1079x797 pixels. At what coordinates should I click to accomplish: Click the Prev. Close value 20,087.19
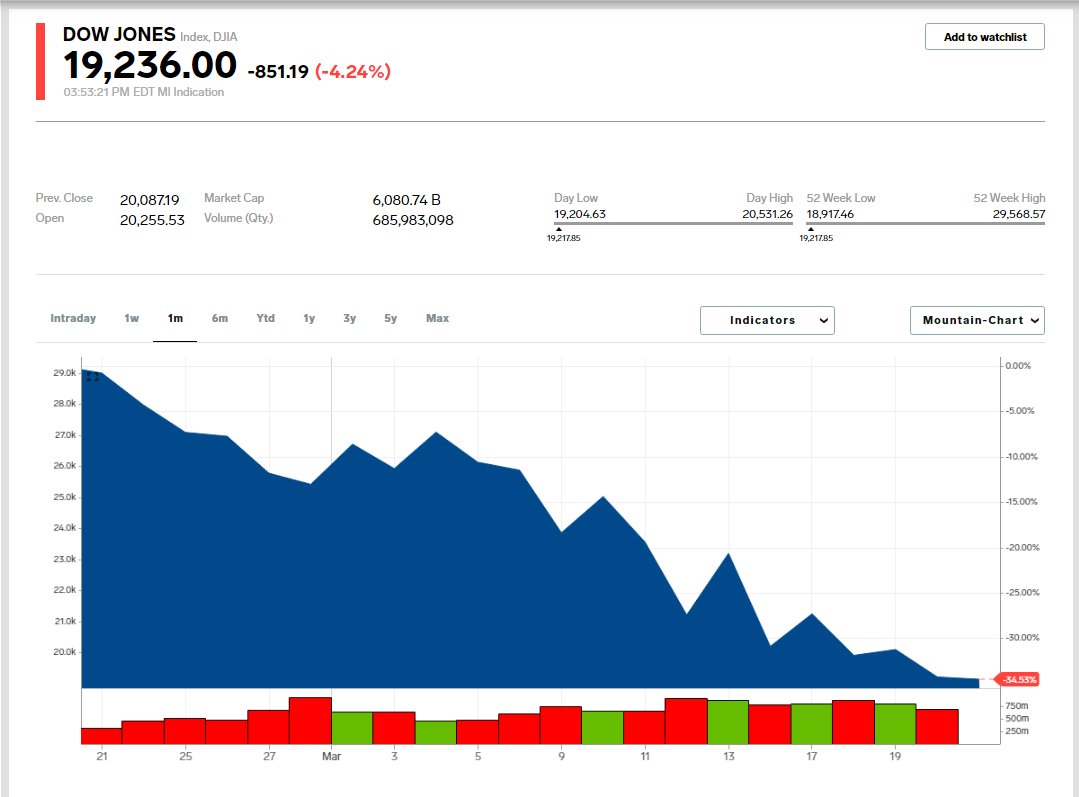pos(149,200)
